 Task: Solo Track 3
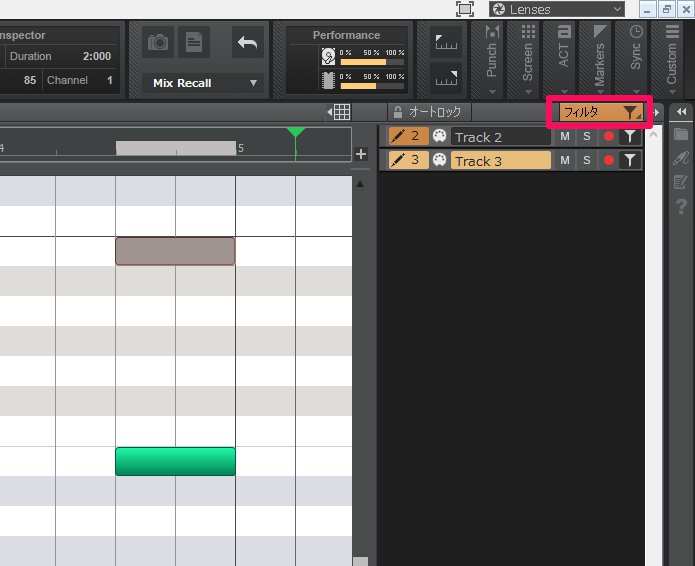(x=587, y=160)
